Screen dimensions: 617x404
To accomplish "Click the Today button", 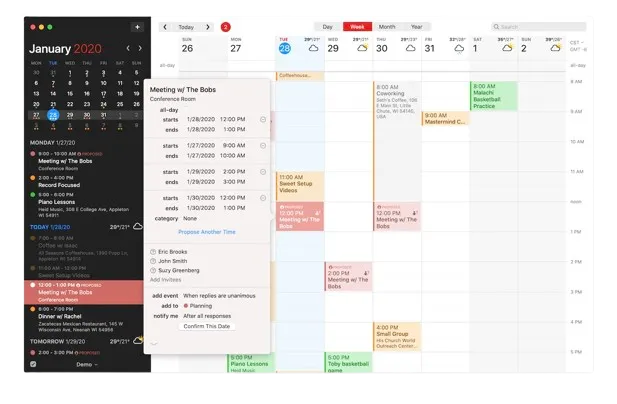I will pyautogui.click(x=186, y=27).
